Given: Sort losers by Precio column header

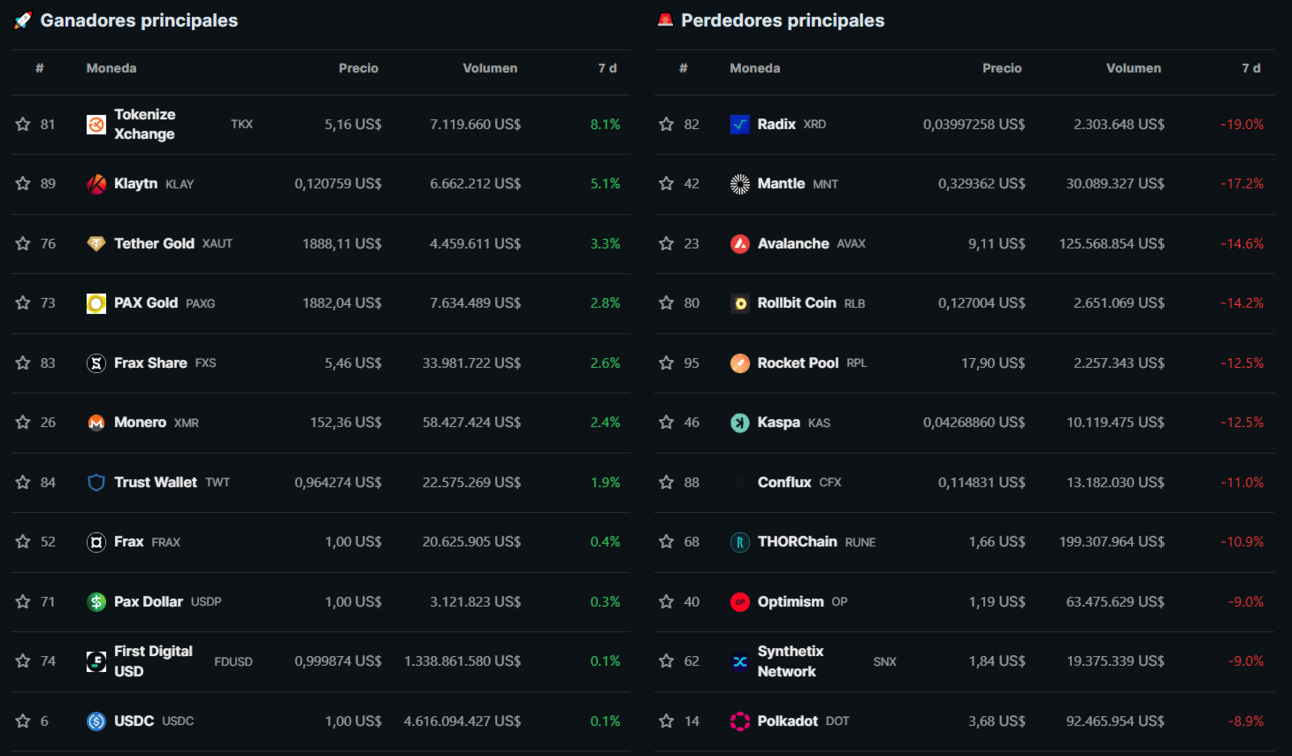Looking at the screenshot, I should coord(1002,68).
